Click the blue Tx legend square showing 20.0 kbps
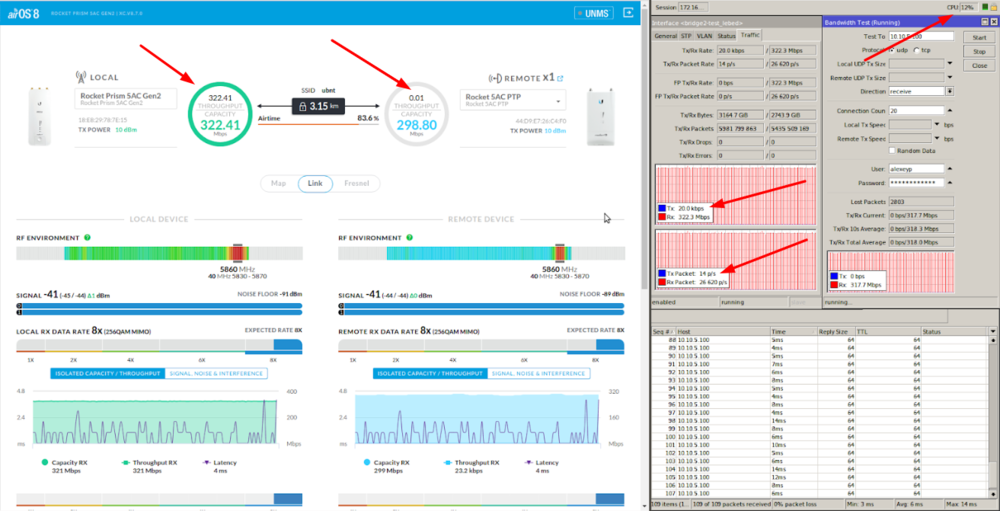The width and height of the screenshot is (1000, 511). pos(664,208)
